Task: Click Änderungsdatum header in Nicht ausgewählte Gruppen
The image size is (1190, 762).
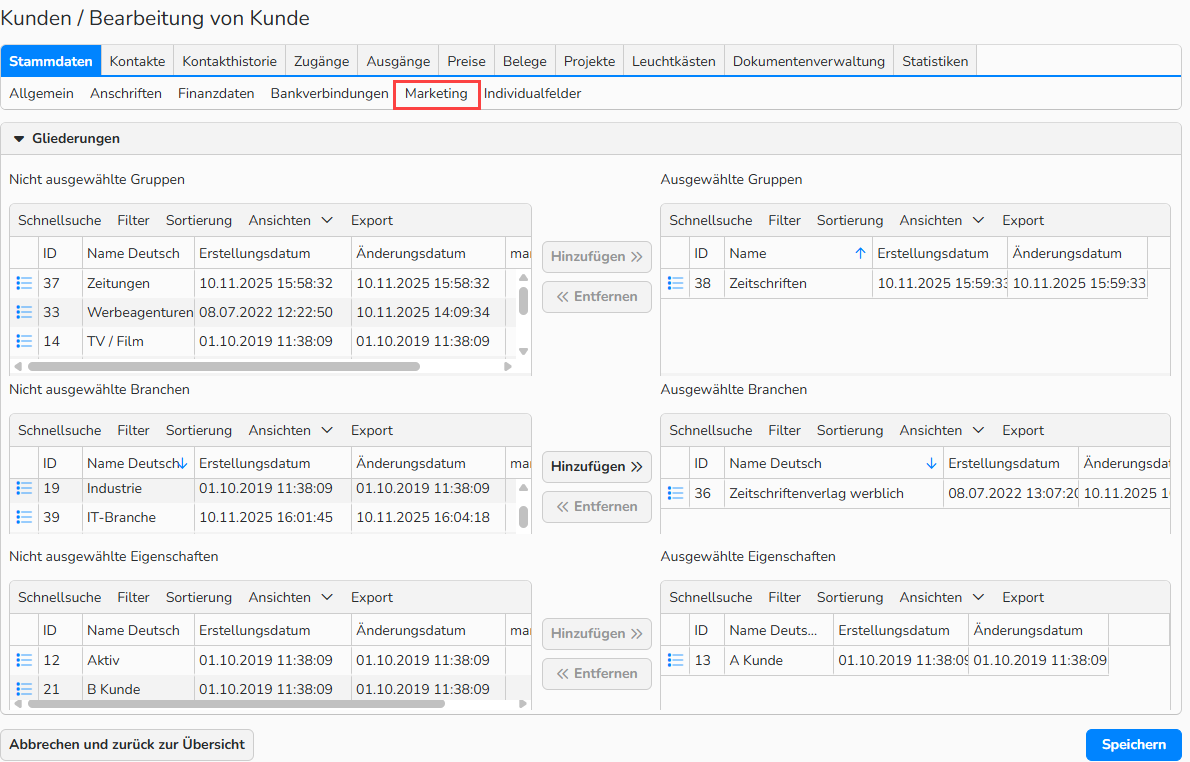Action: (428, 253)
